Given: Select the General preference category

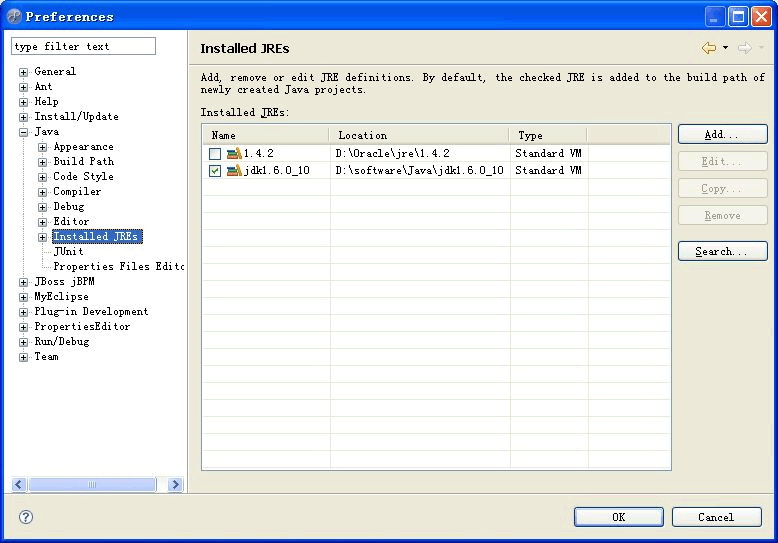Looking at the screenshot, I should 55,71.
